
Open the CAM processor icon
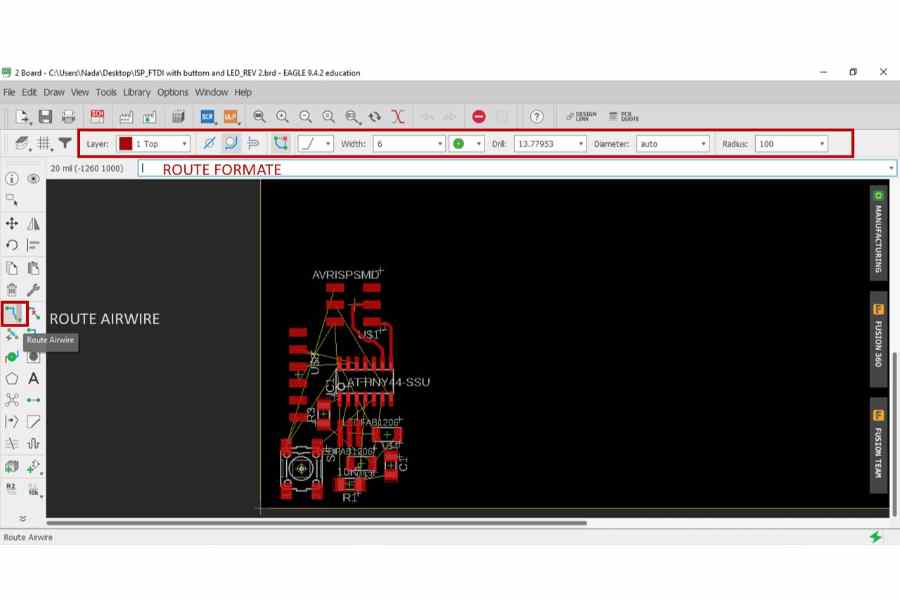pyautogui.click(x=126, y=117)
